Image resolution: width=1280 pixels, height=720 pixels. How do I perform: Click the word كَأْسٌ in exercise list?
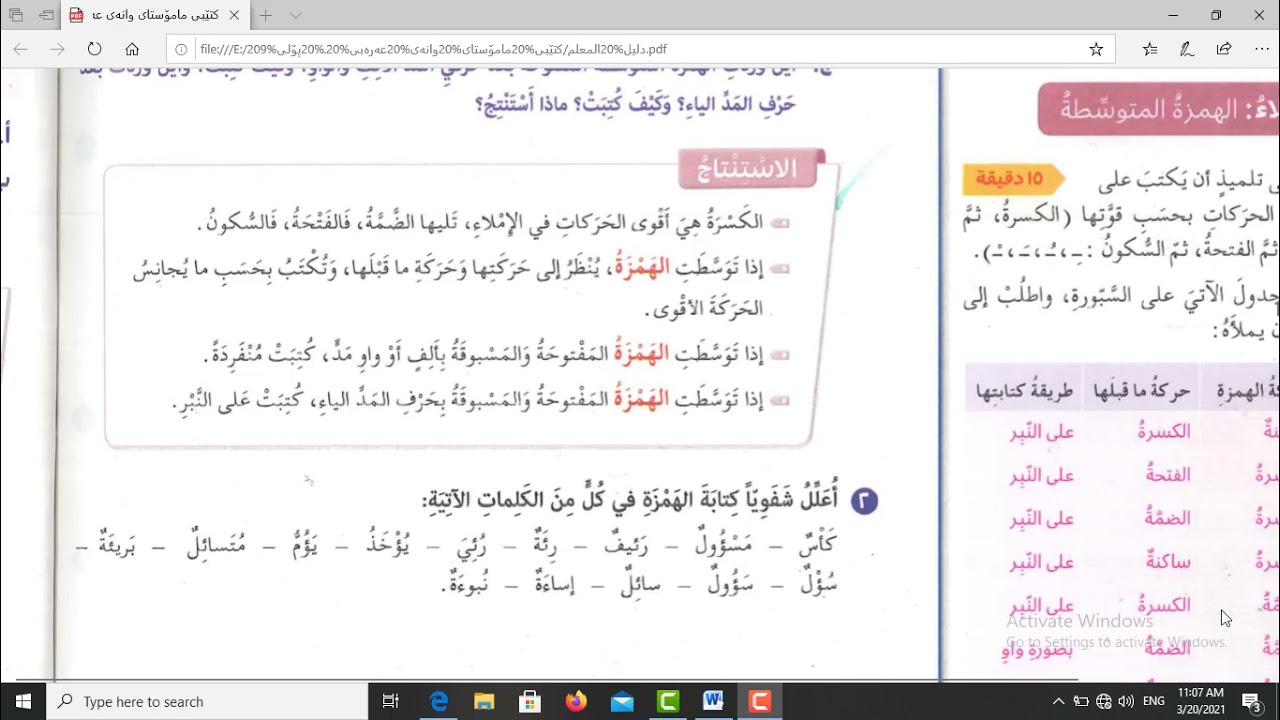817,544
